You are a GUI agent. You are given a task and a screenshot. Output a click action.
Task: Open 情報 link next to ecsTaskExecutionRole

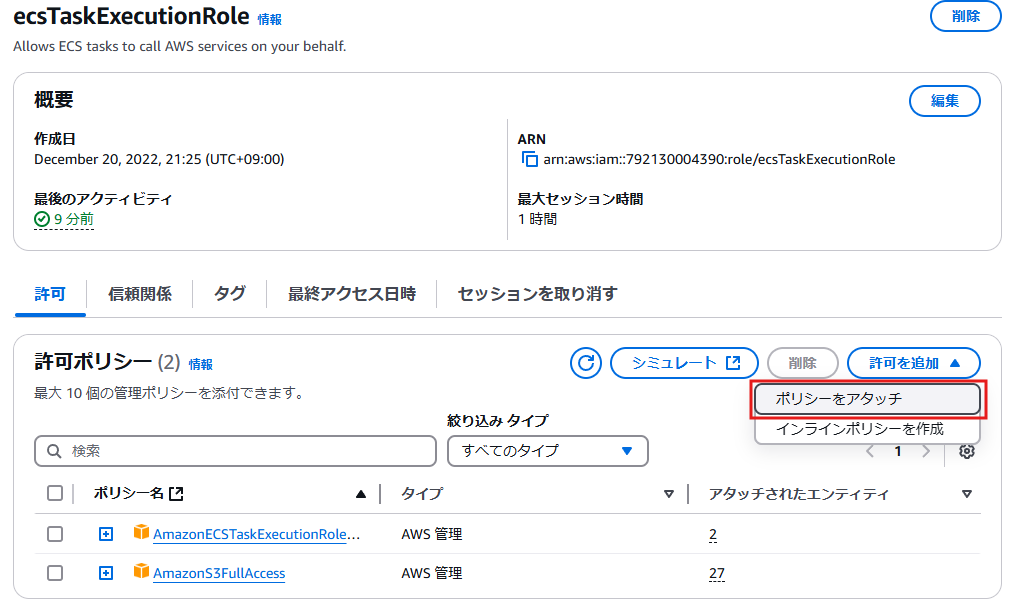[269, 20]
